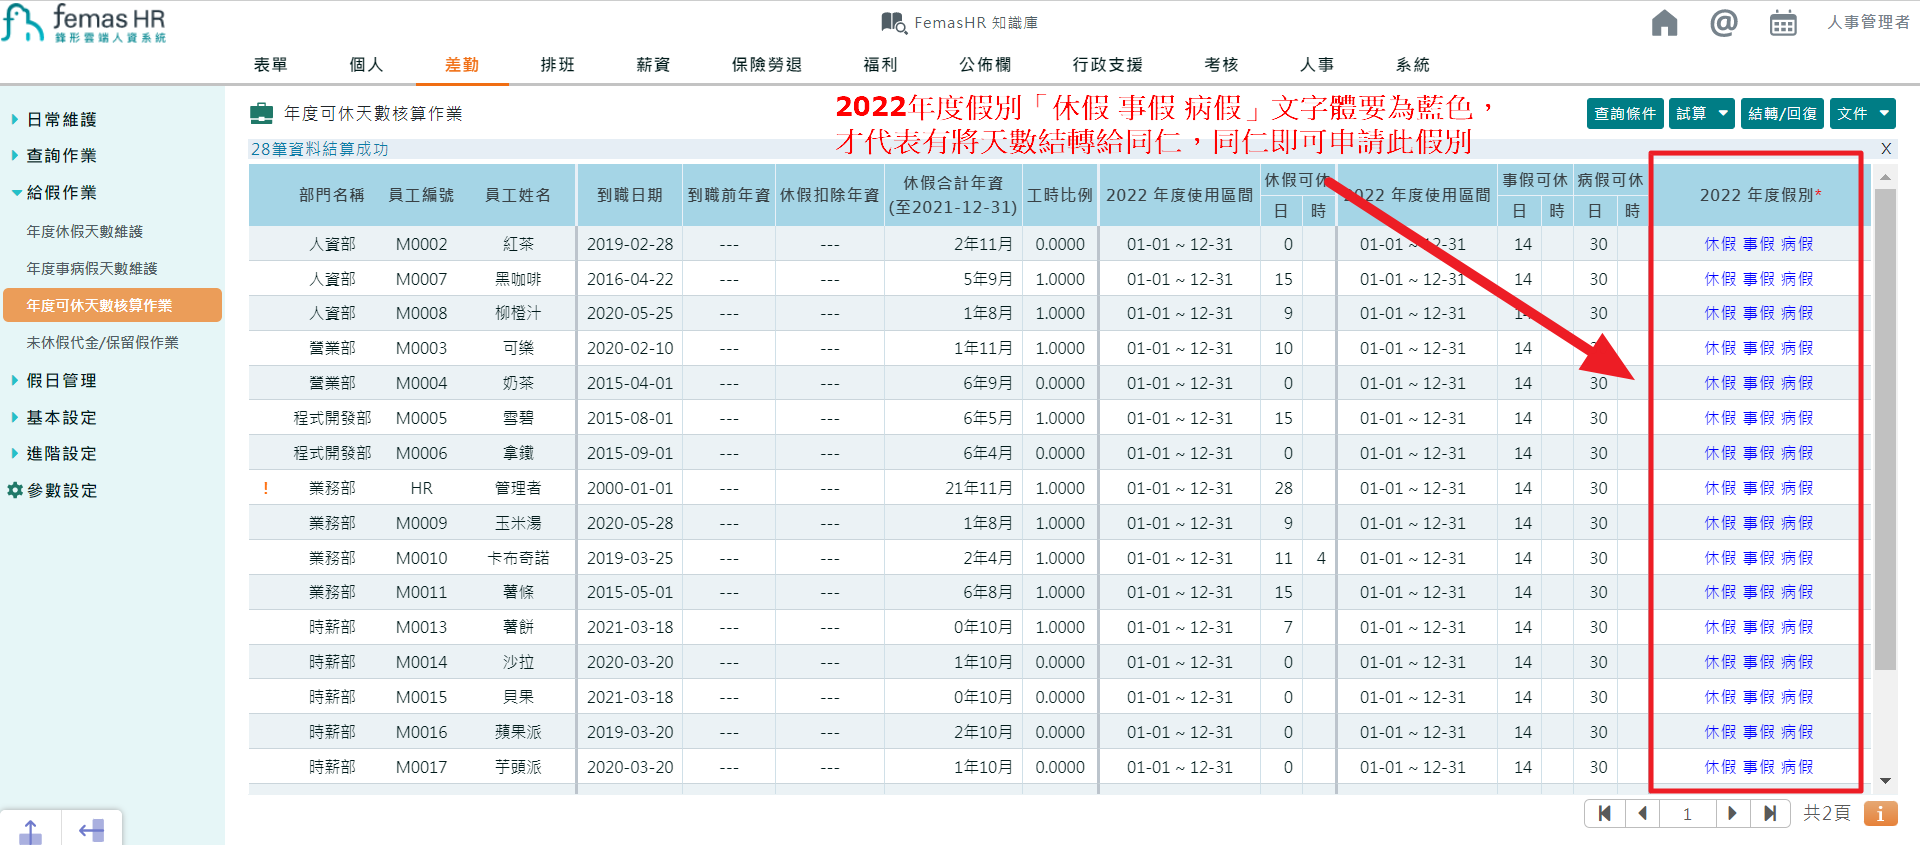
Task: Click the 員工姓名 column header
Action: coord(518,195)
